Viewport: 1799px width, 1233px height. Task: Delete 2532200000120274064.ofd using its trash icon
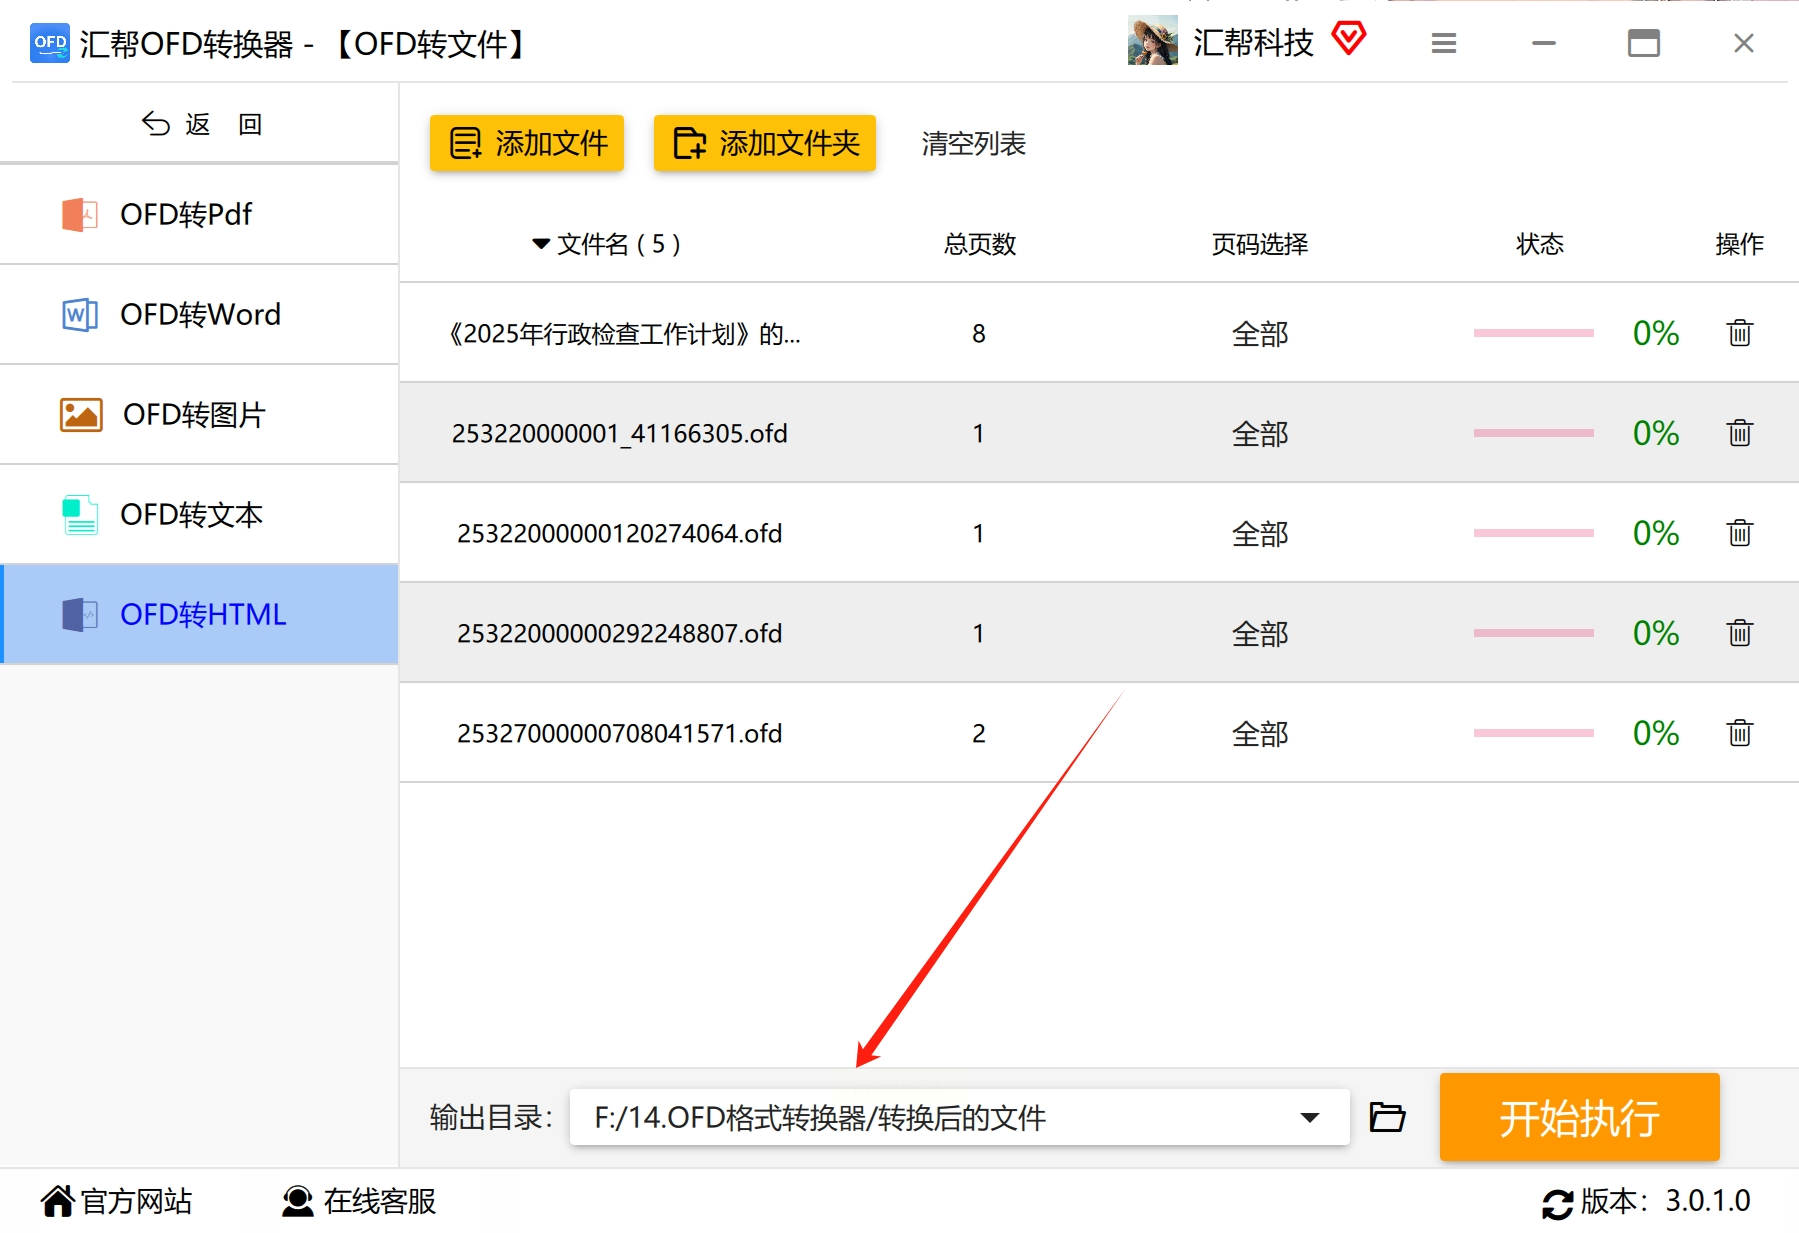[x=1739, y=533]
